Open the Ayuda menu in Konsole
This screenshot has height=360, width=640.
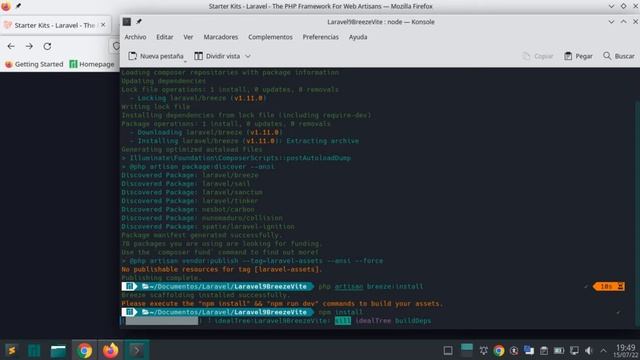click(358, 37)
